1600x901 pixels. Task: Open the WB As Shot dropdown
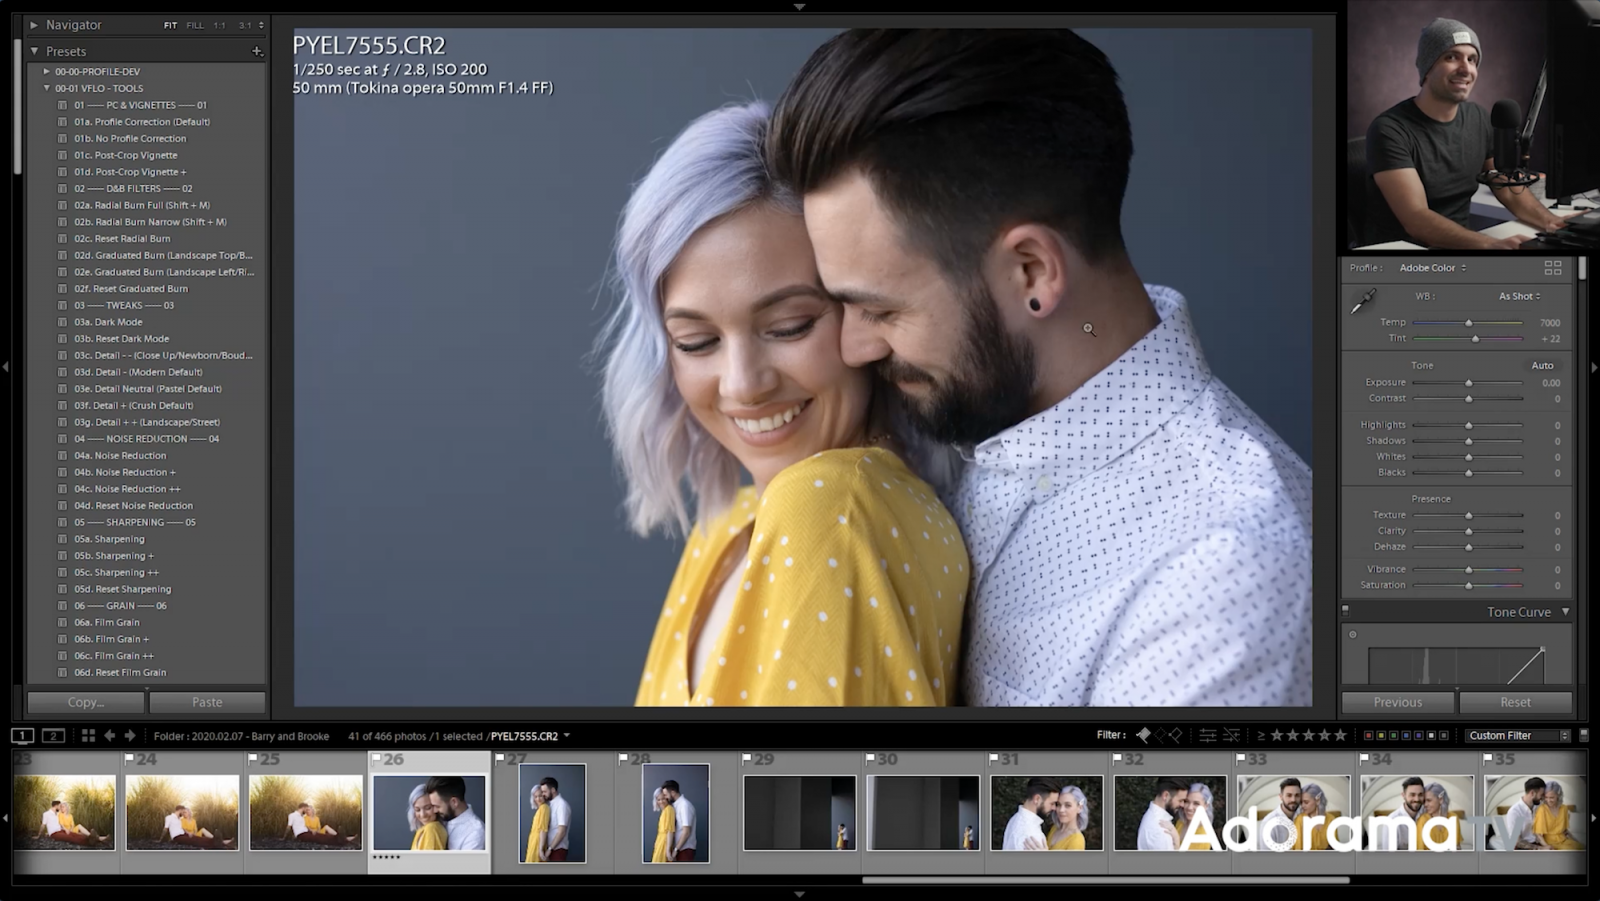pos(1515,296)
